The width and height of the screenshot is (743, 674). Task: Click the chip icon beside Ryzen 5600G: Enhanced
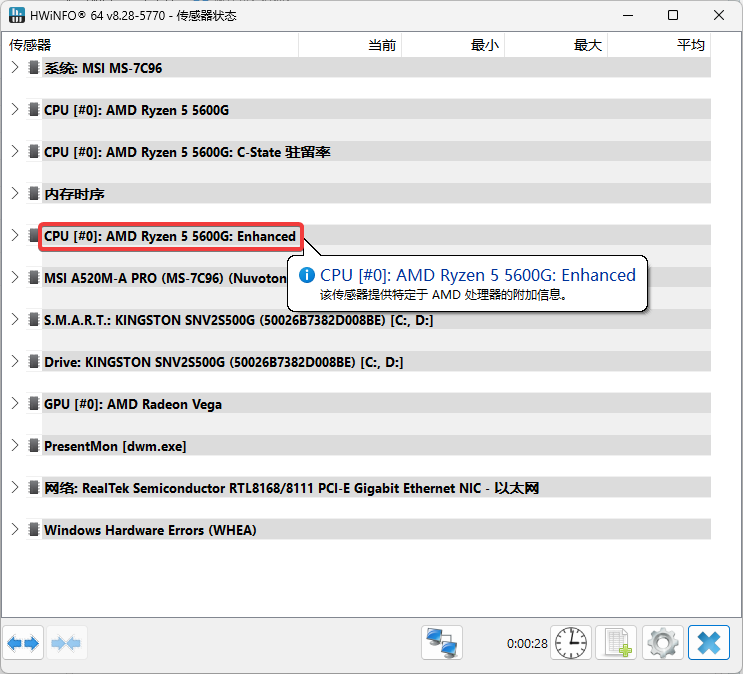[x=34, y=236]
